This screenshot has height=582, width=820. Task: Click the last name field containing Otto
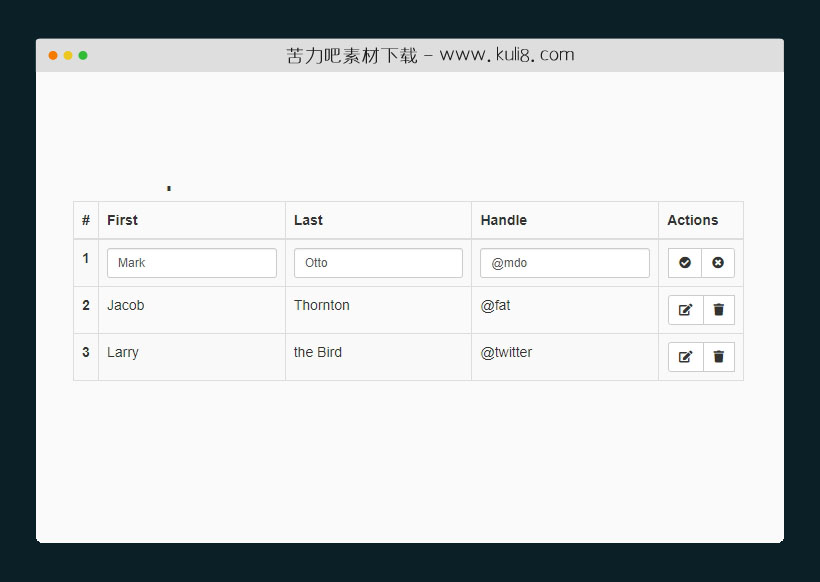click(378, 263)
